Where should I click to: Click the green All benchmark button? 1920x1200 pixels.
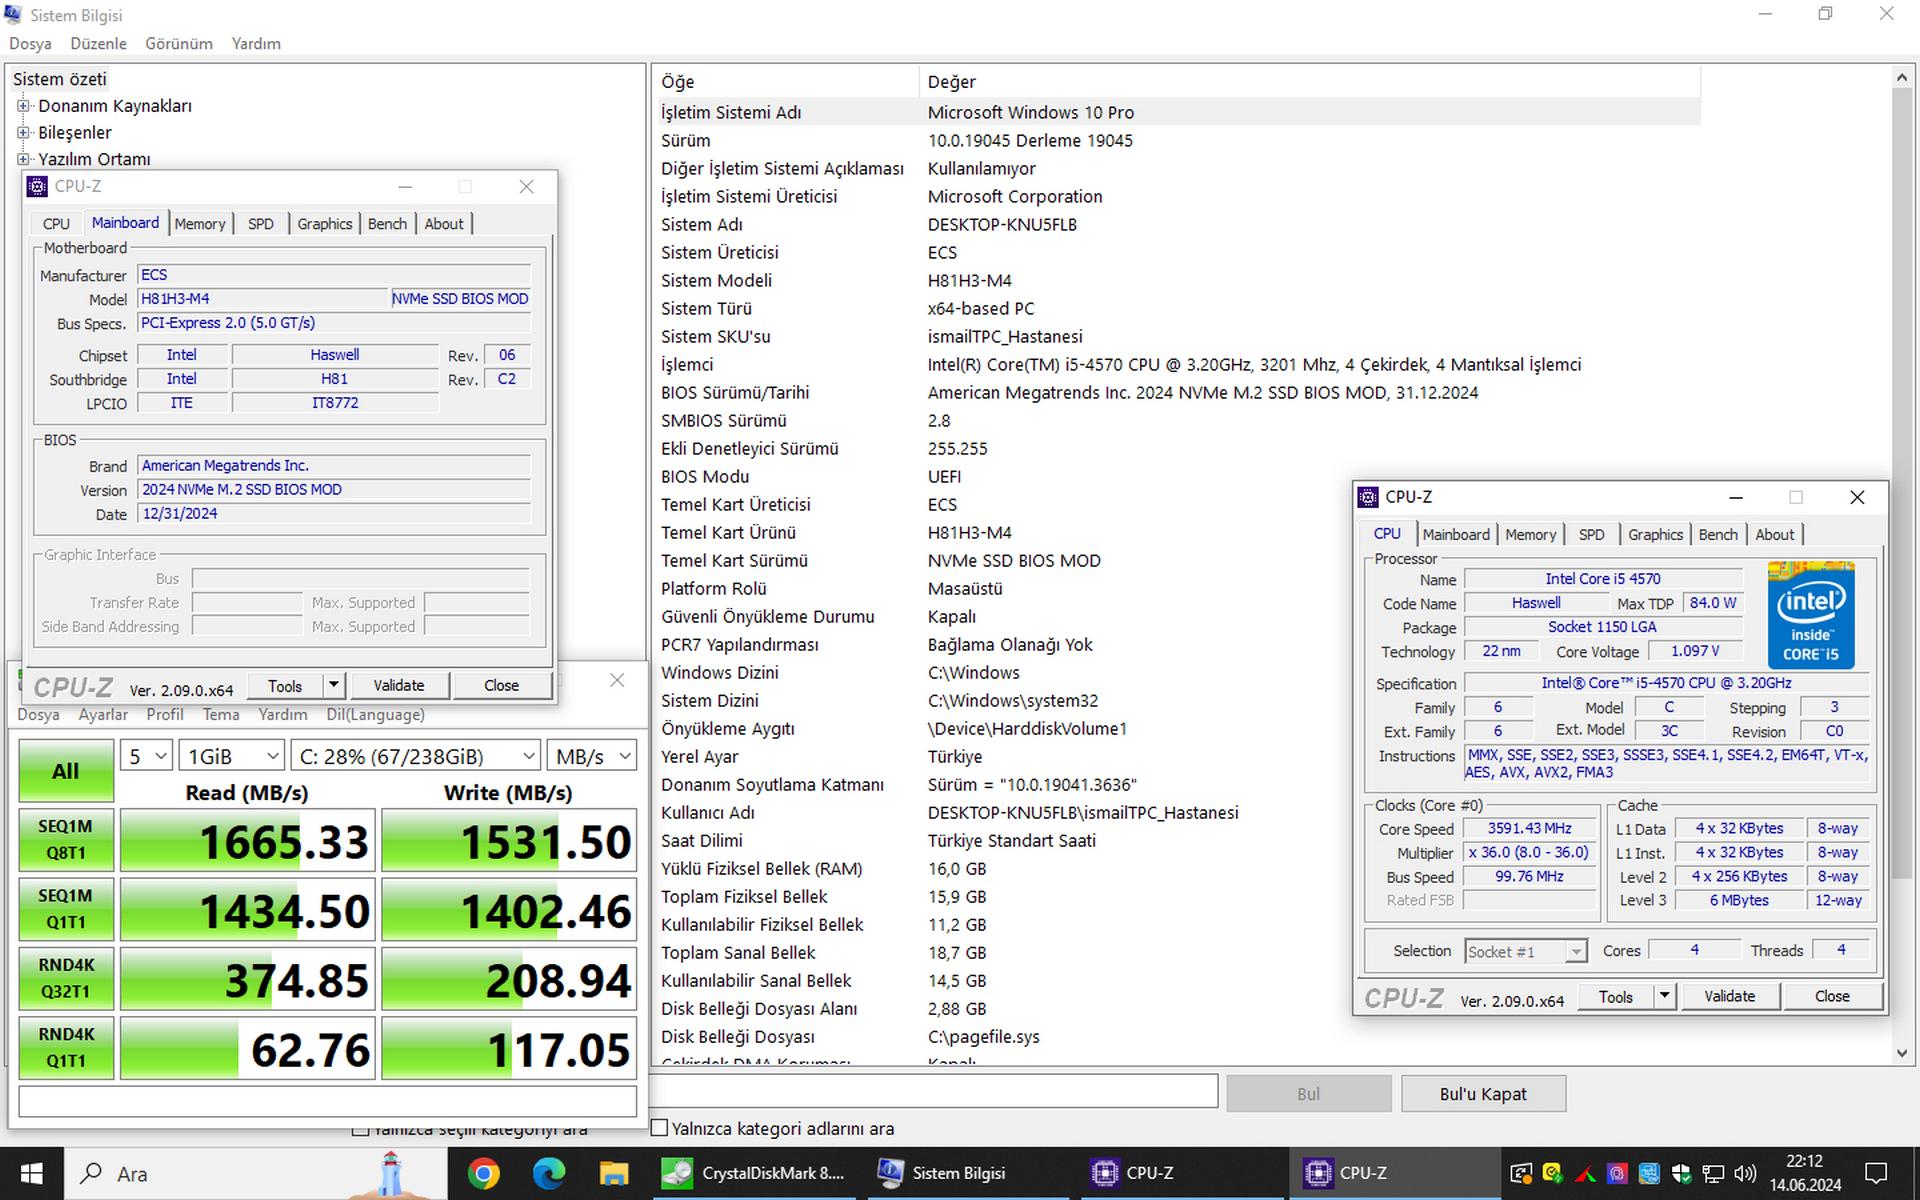(66, 771)
